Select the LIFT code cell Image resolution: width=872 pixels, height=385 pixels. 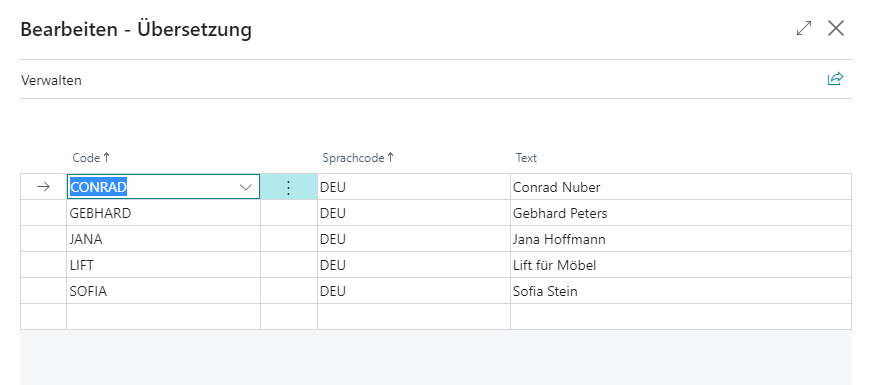click(164, 265)
